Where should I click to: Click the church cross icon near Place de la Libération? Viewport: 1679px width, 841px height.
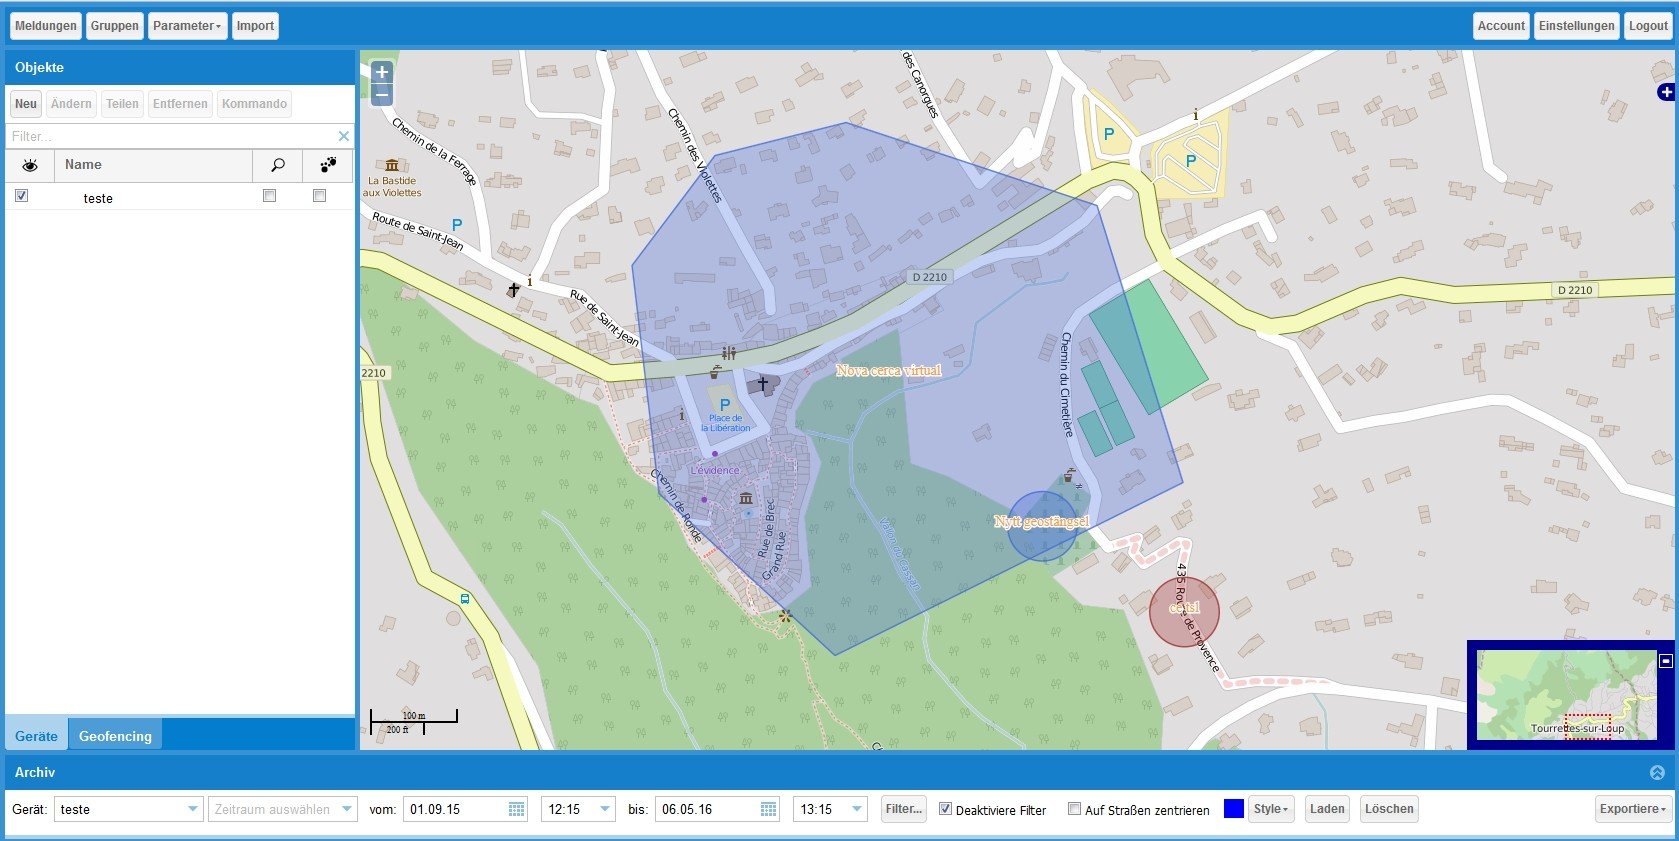click(x=763, y=383)
